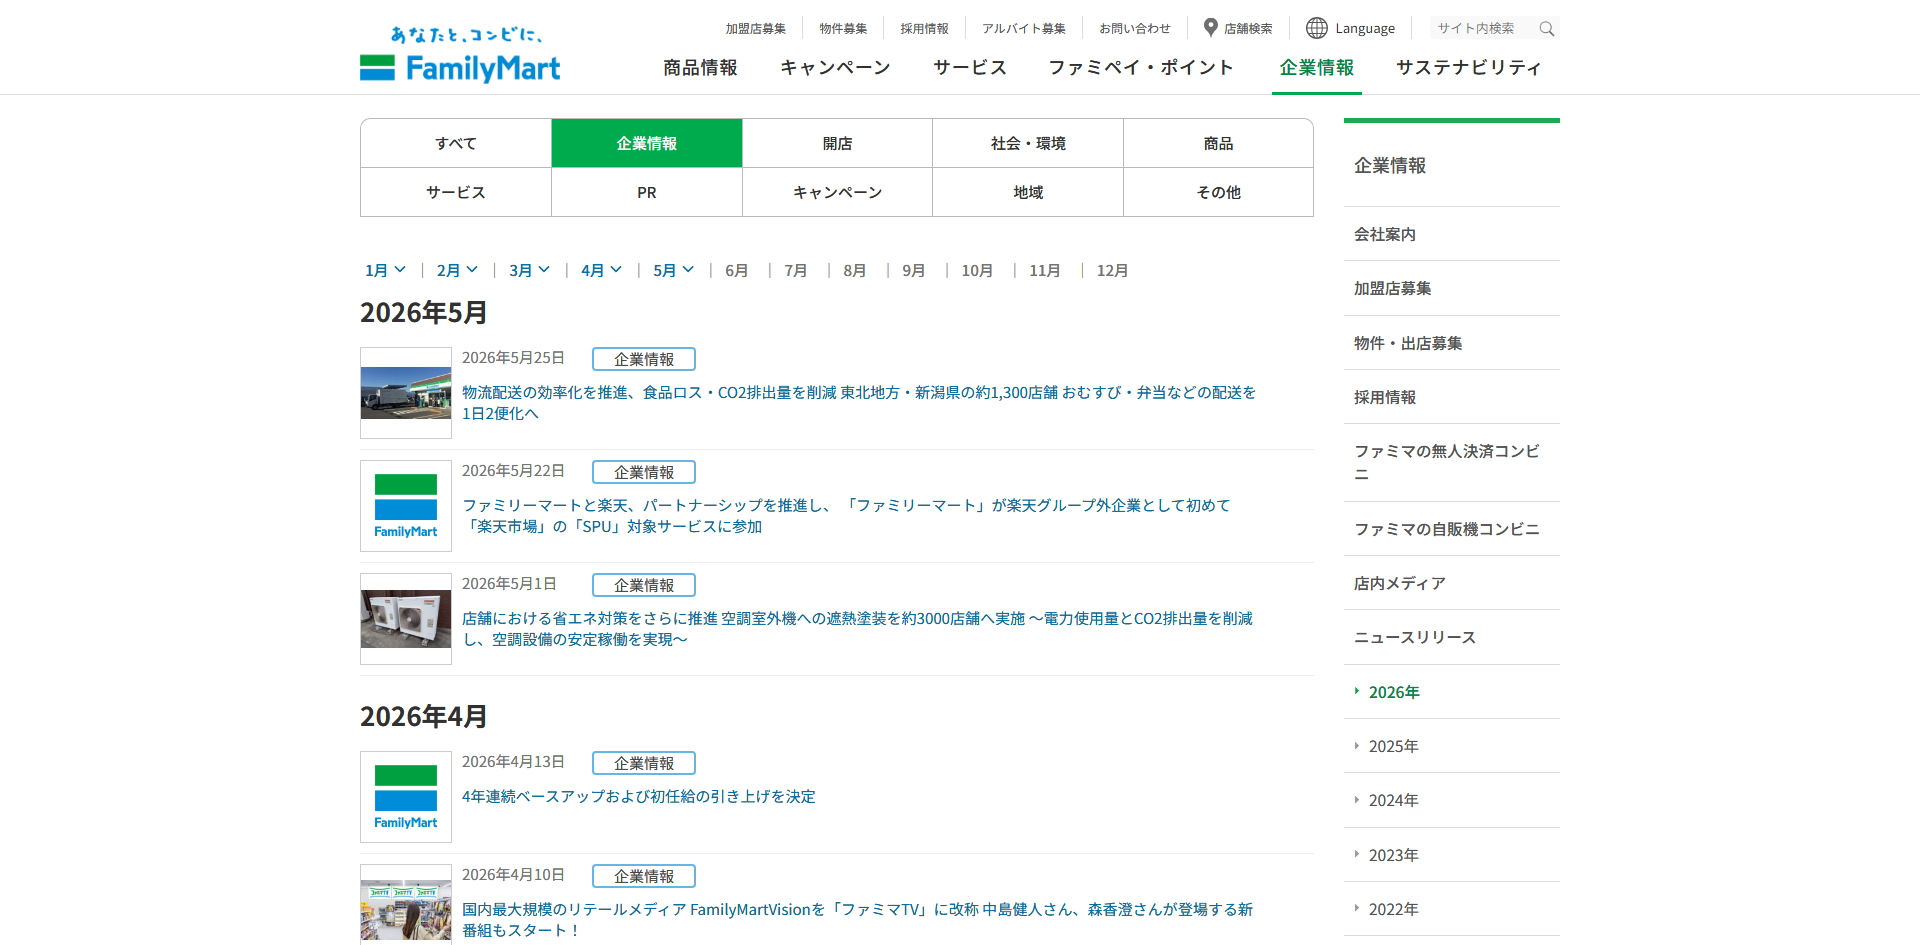Open sidebar ファミマの自販機コンビニ link
Image resolution: width=1920 pixels, height=945 pixels.
tap(1452, 529)
